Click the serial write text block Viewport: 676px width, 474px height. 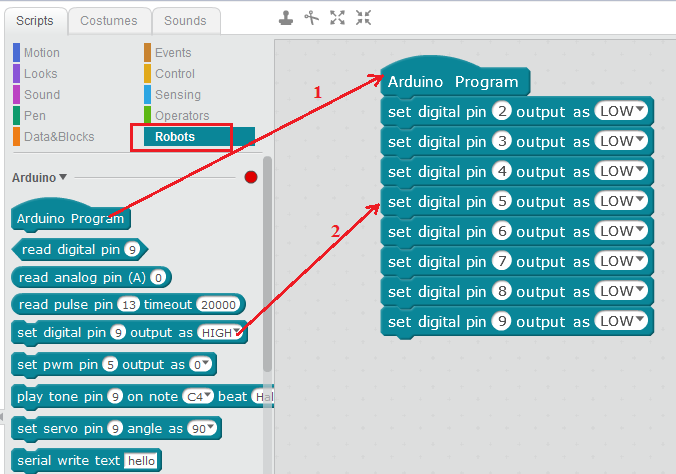pos(86,461)
